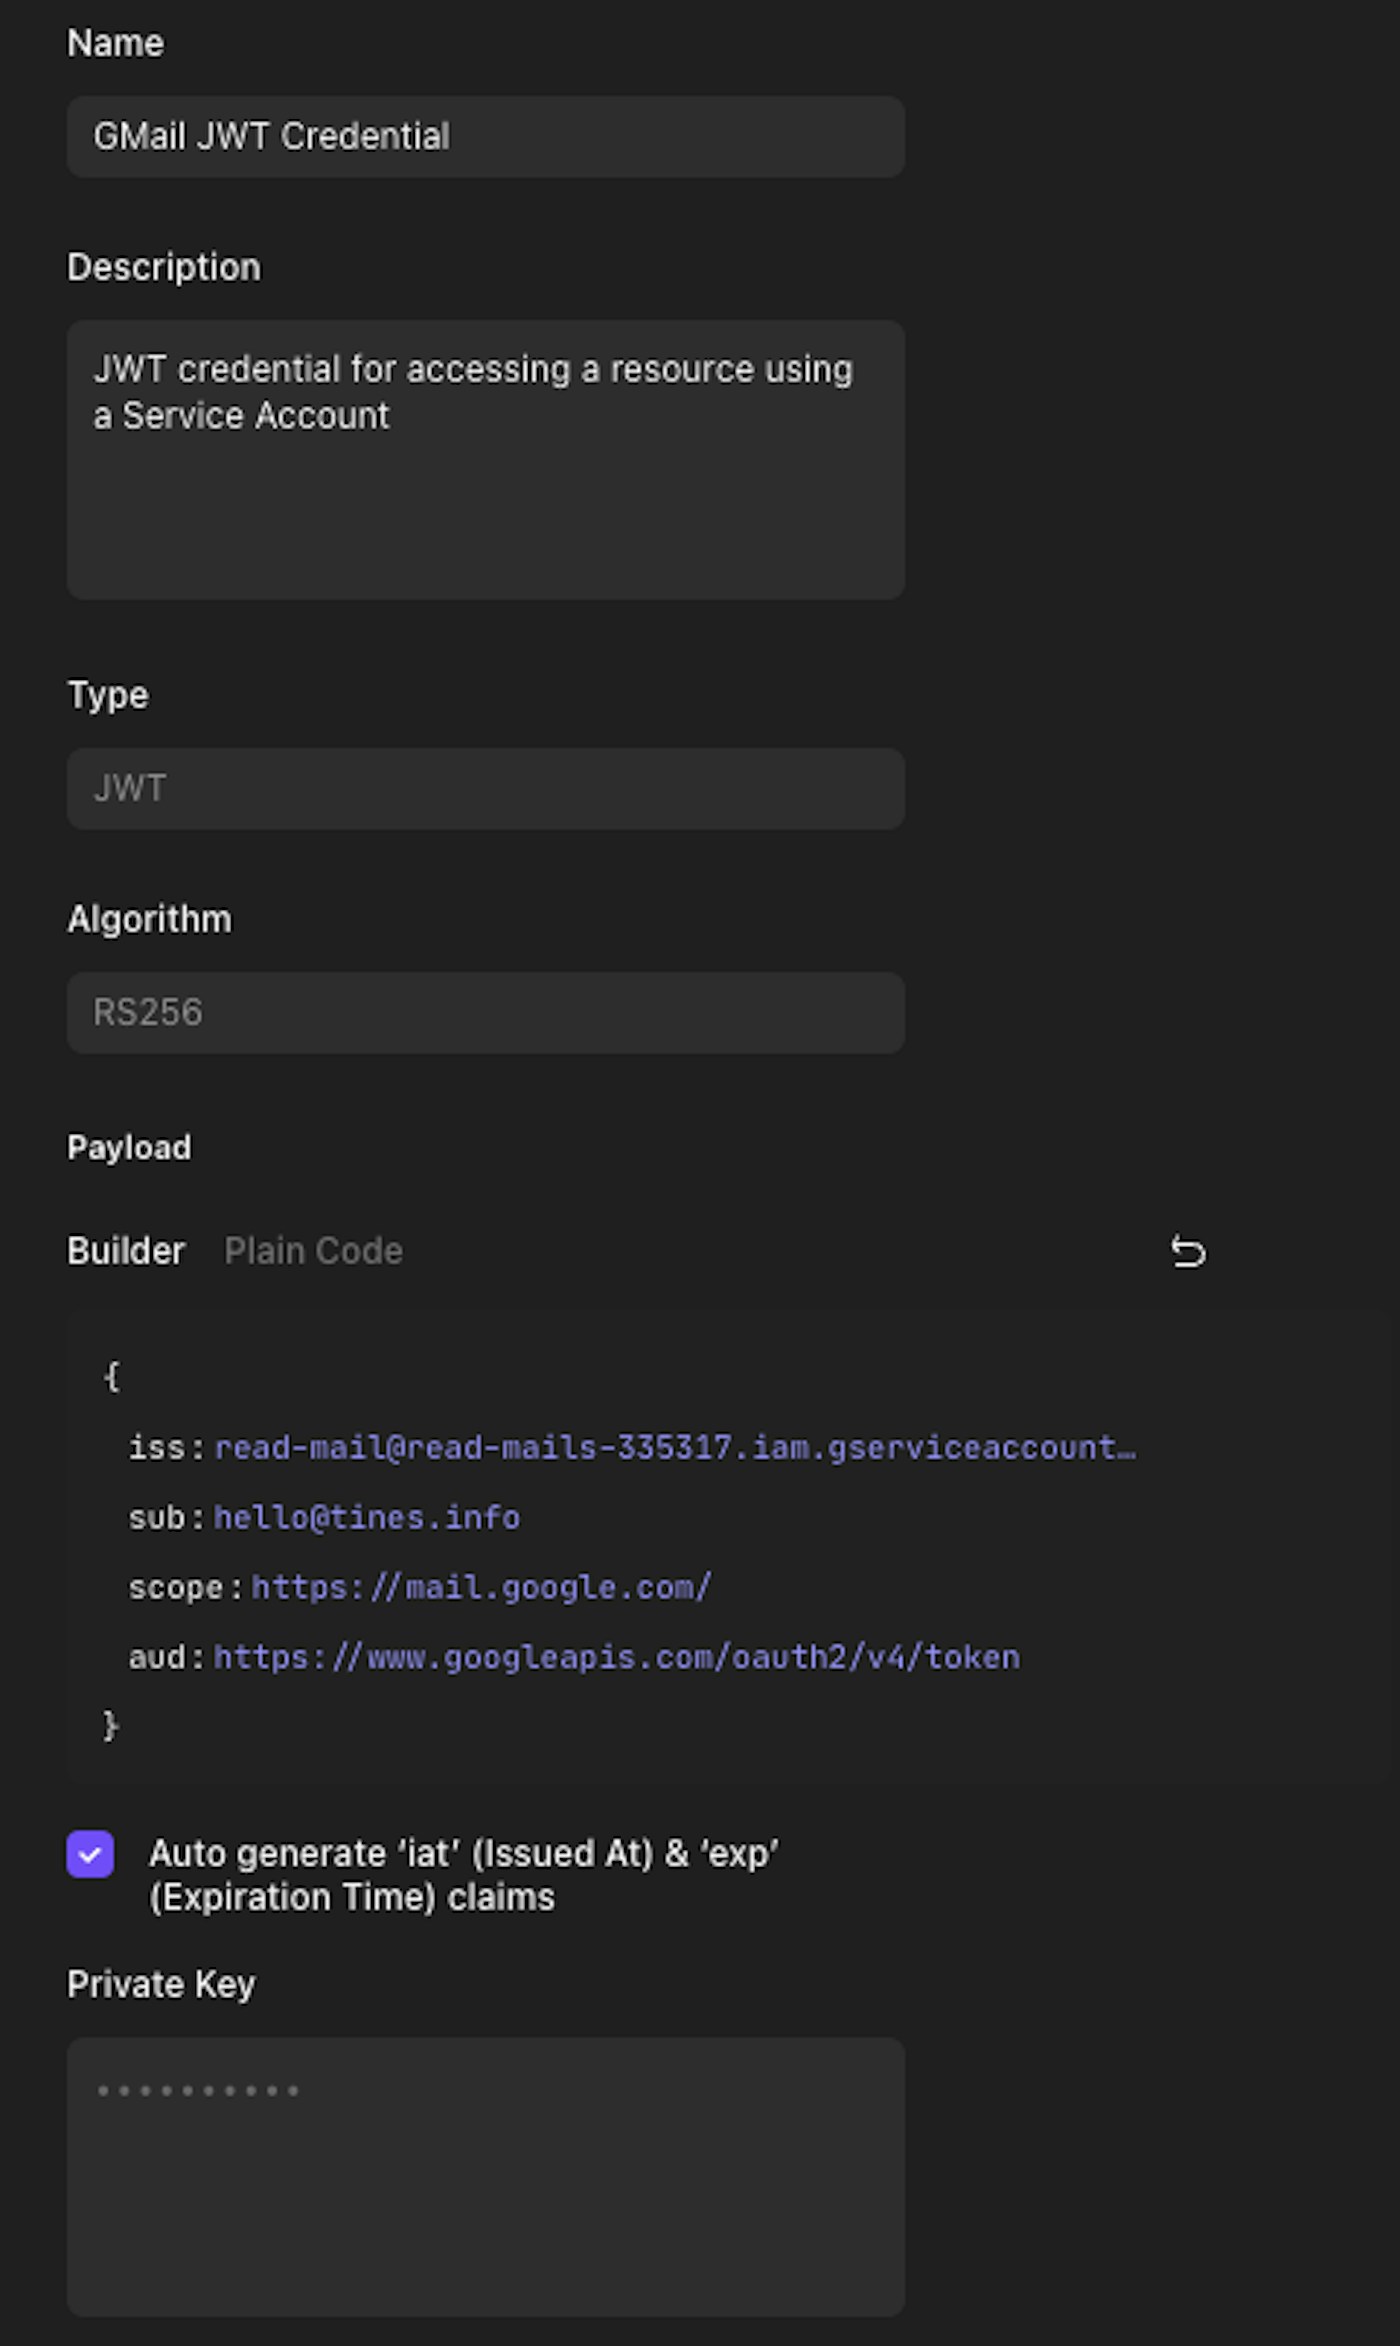Click the sub key in the payload
1400x2346 pixels.
[157, 1518]
